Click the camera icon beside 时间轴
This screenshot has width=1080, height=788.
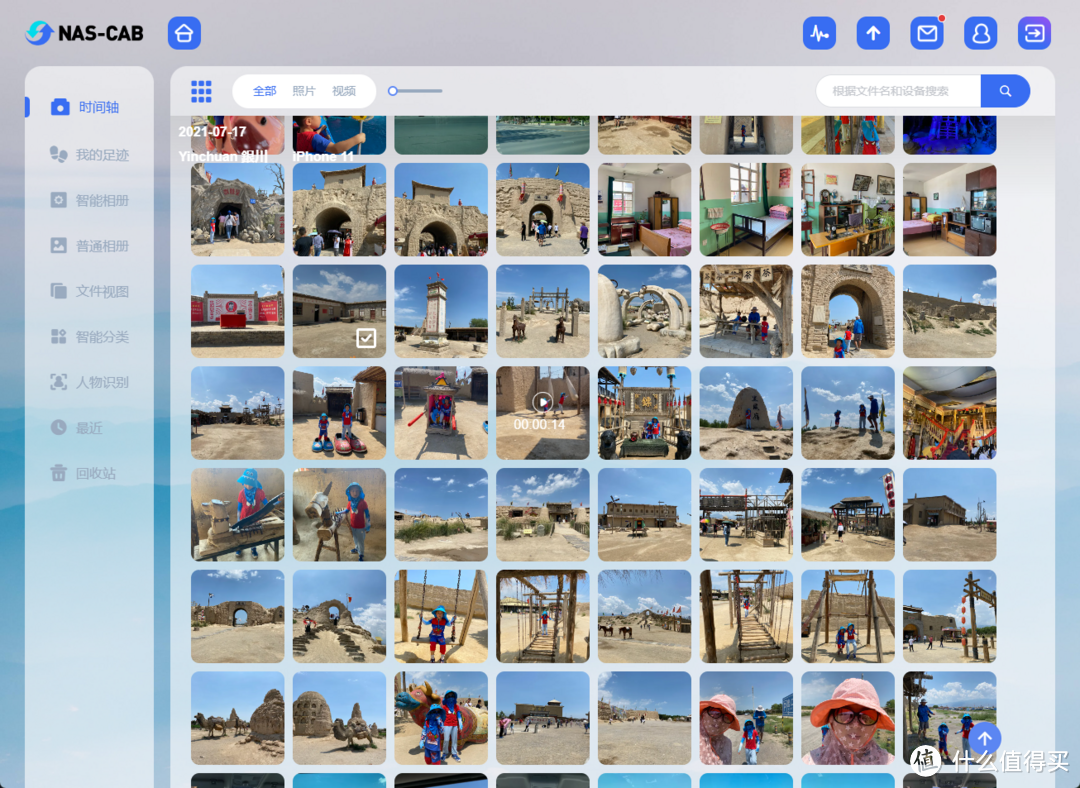(x=60, y=107)
